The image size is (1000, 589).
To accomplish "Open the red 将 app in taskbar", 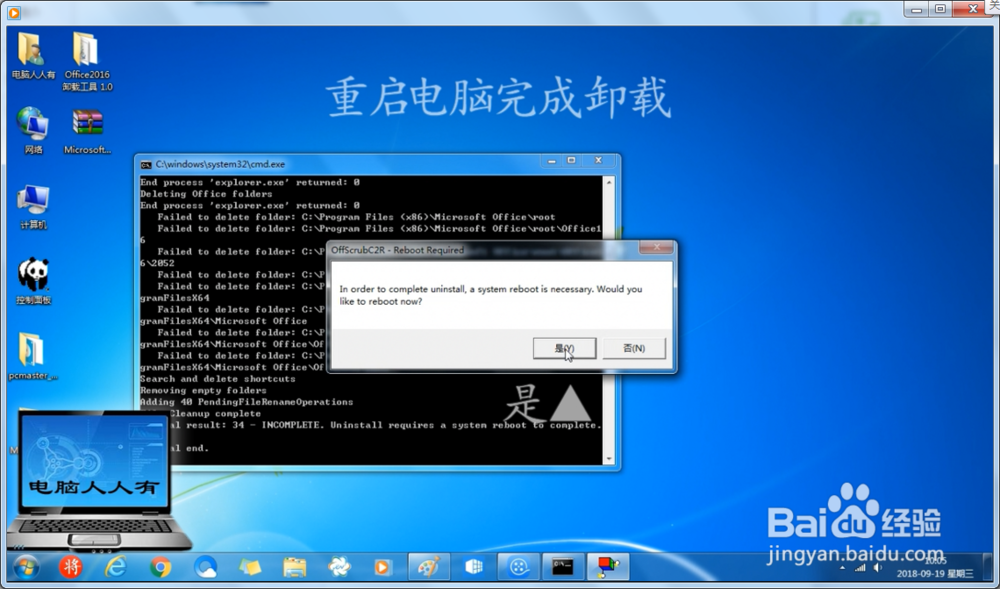I will coord(71,567).
